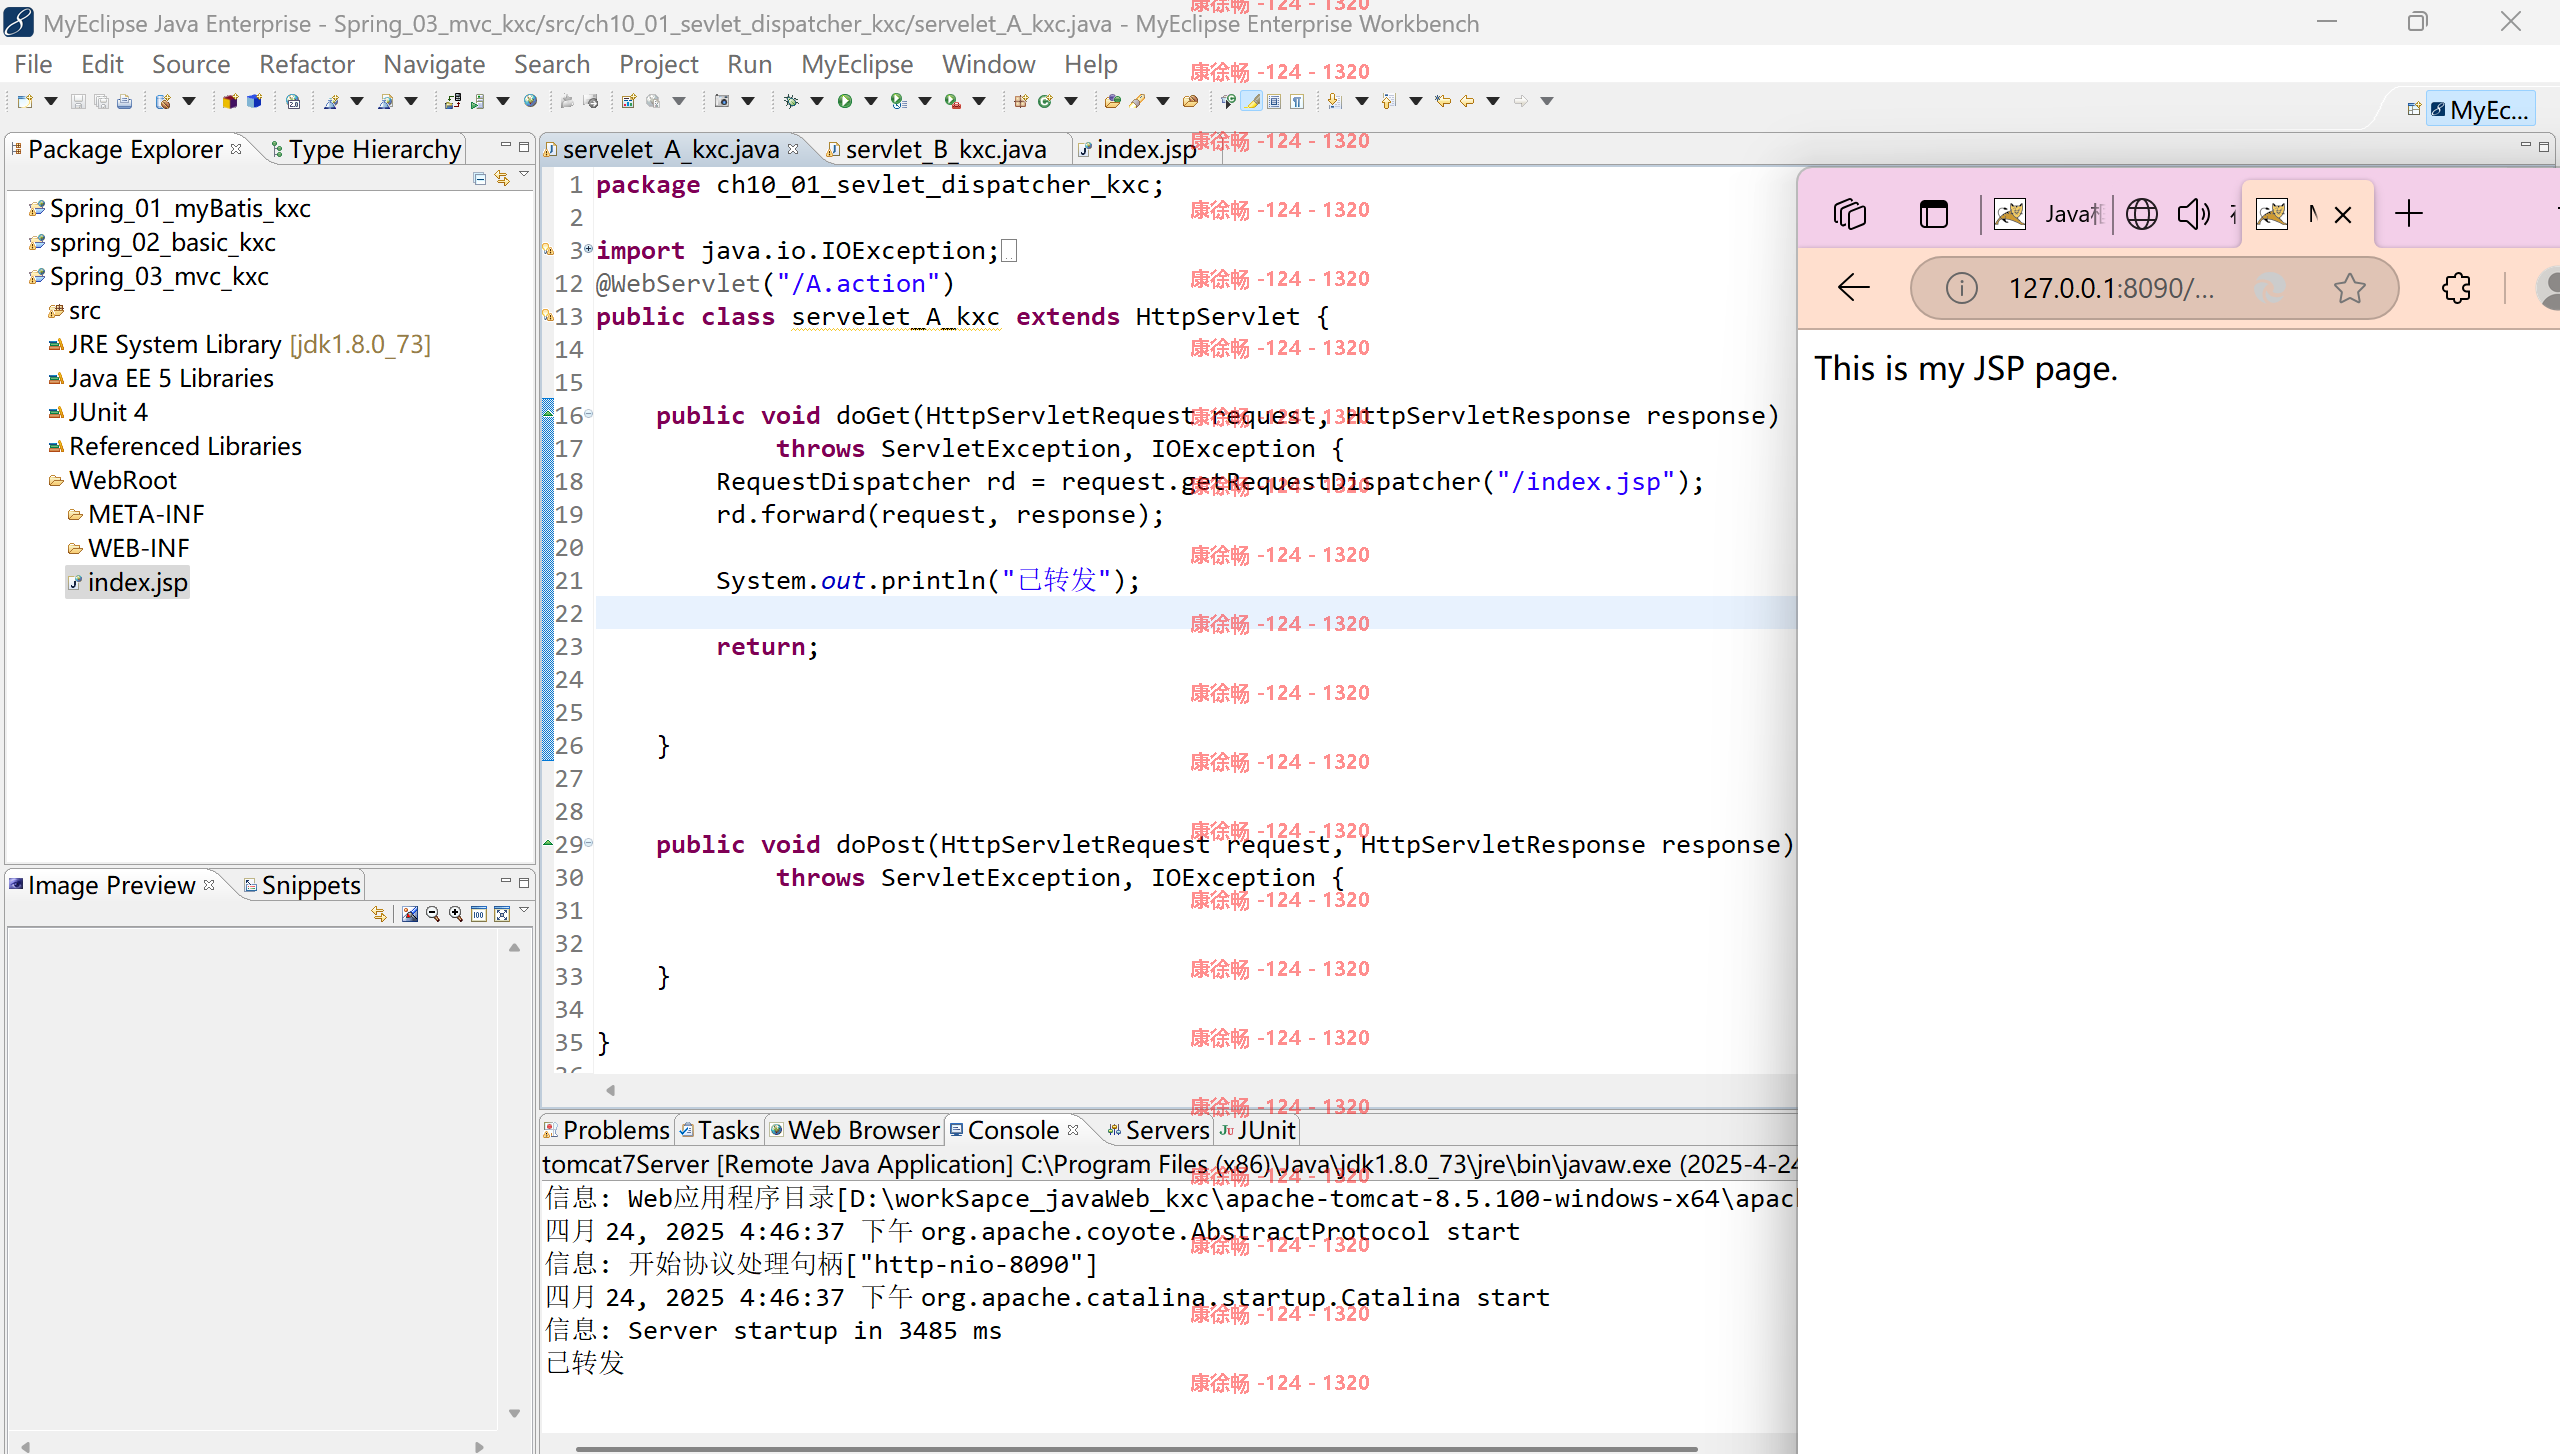Toggle the Breadcrumb toolbar icon

(1229, 101)
